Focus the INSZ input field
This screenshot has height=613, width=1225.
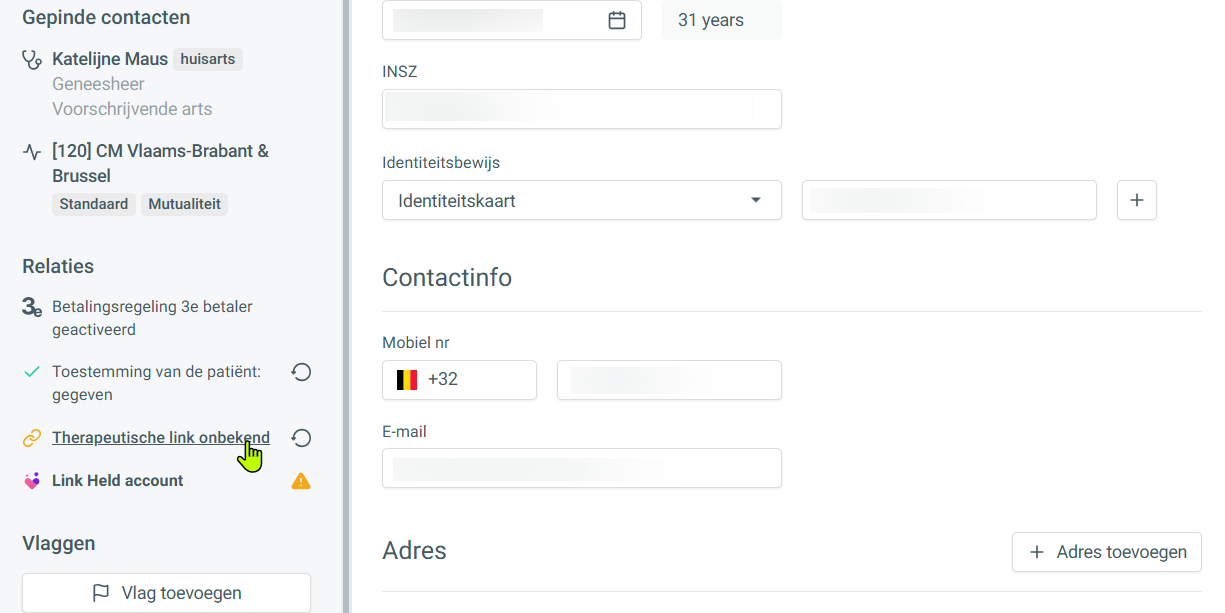point(582,109)
